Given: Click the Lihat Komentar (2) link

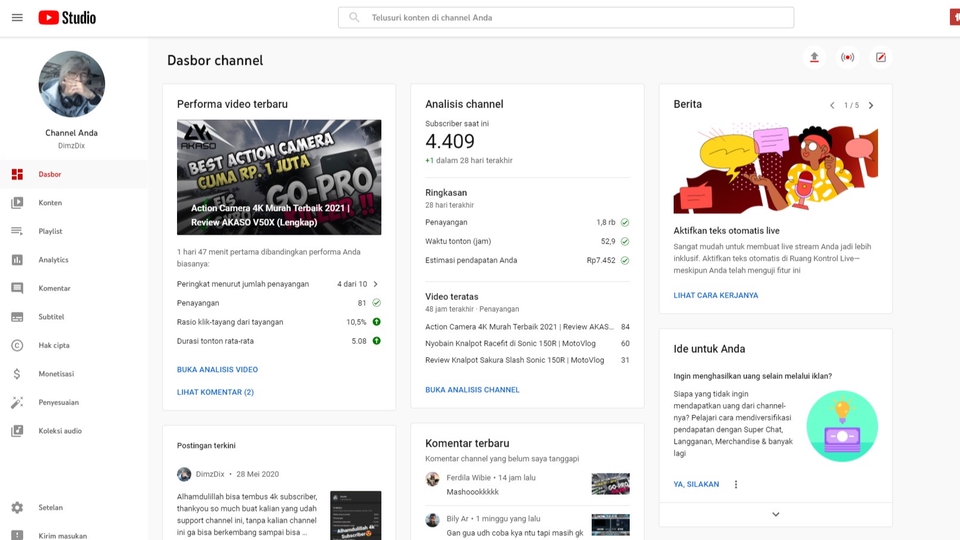Looking at the screenshot, I should point(215,392).
